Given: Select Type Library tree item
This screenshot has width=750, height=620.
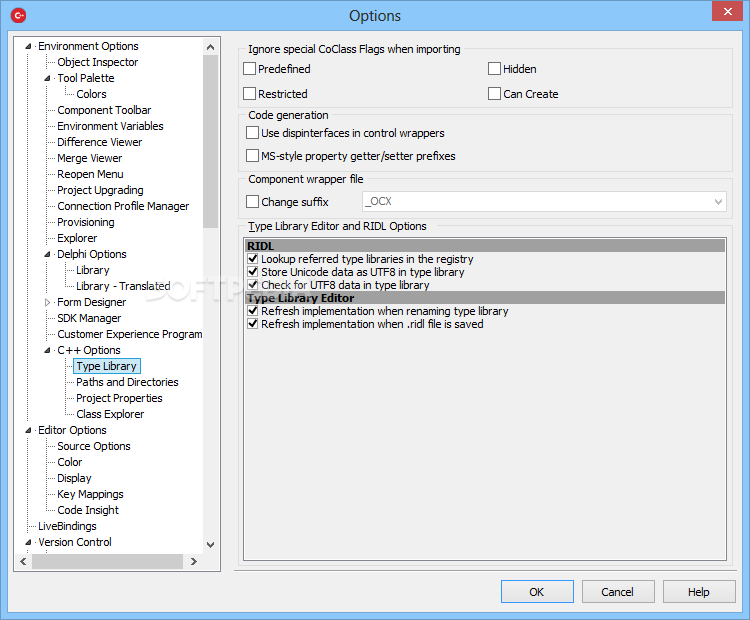Looking at the screenshot, I should point(107,366).
